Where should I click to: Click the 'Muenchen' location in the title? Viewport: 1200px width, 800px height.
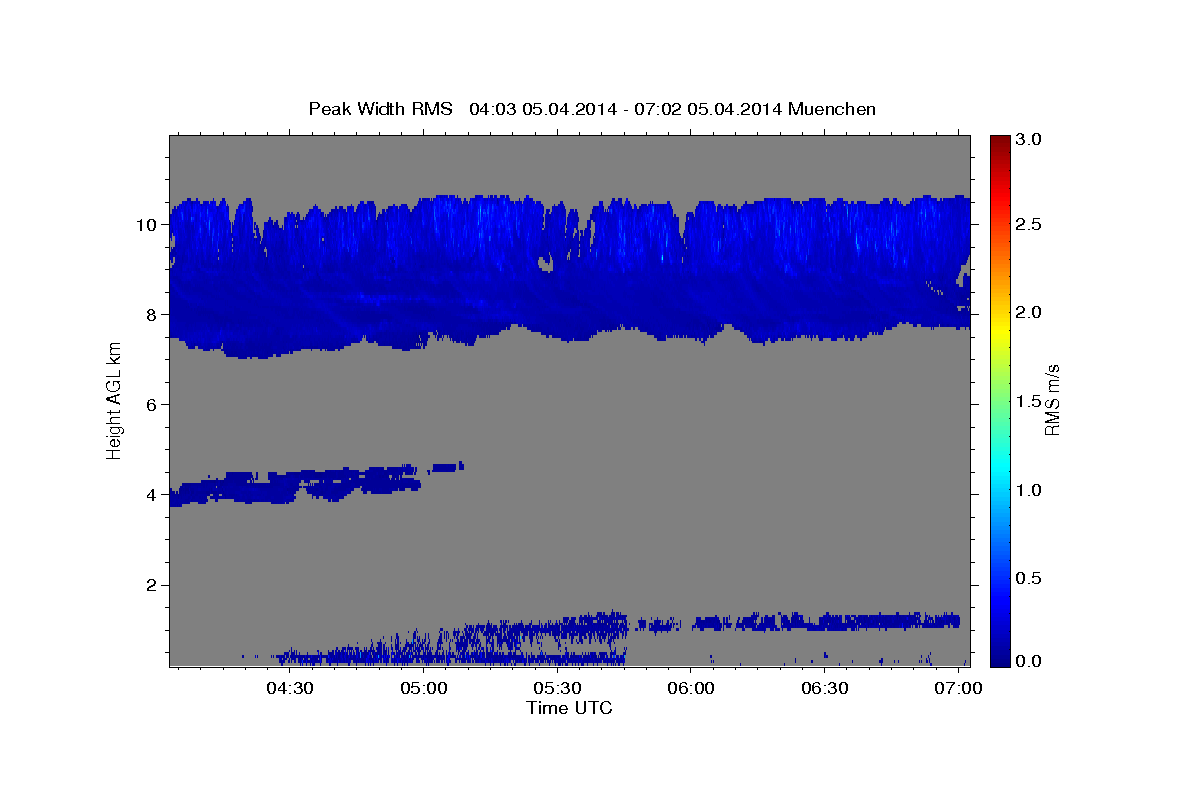point(832,108)
